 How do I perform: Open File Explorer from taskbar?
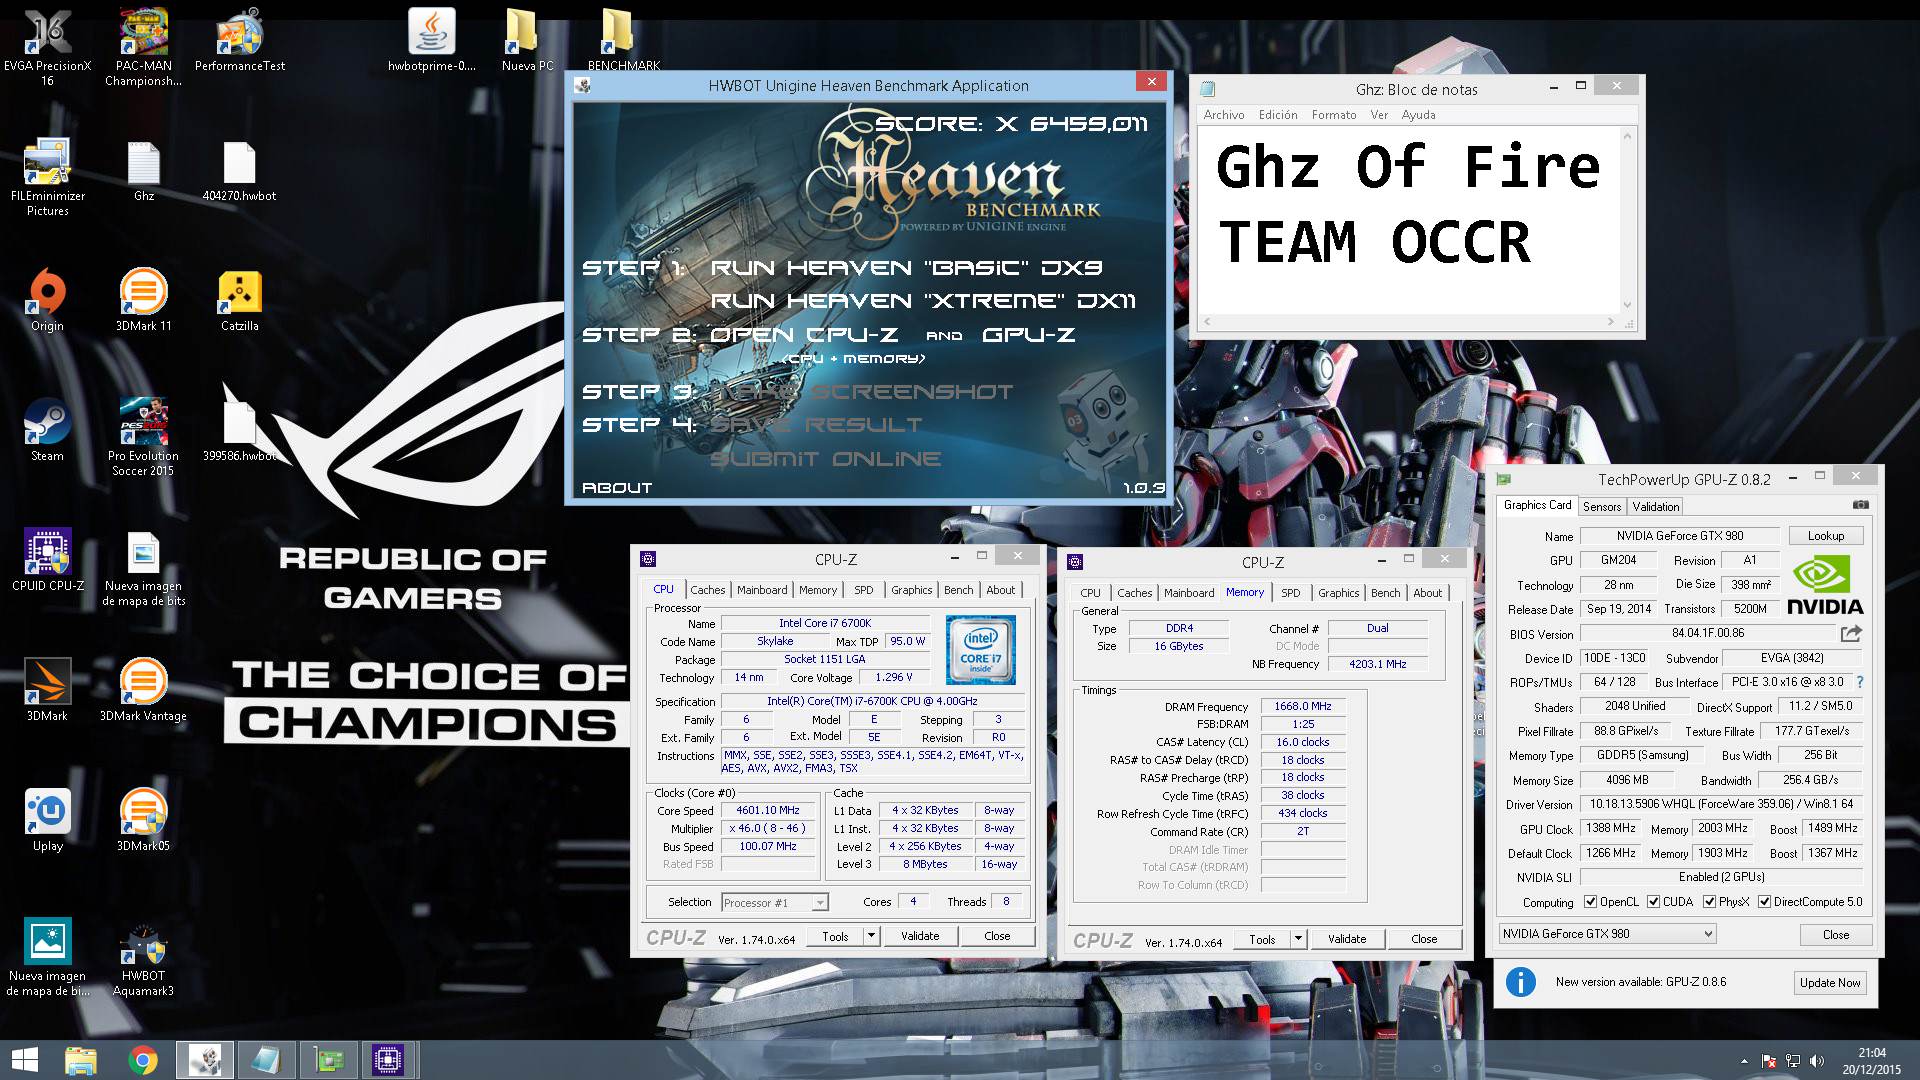coord(81,1060)
